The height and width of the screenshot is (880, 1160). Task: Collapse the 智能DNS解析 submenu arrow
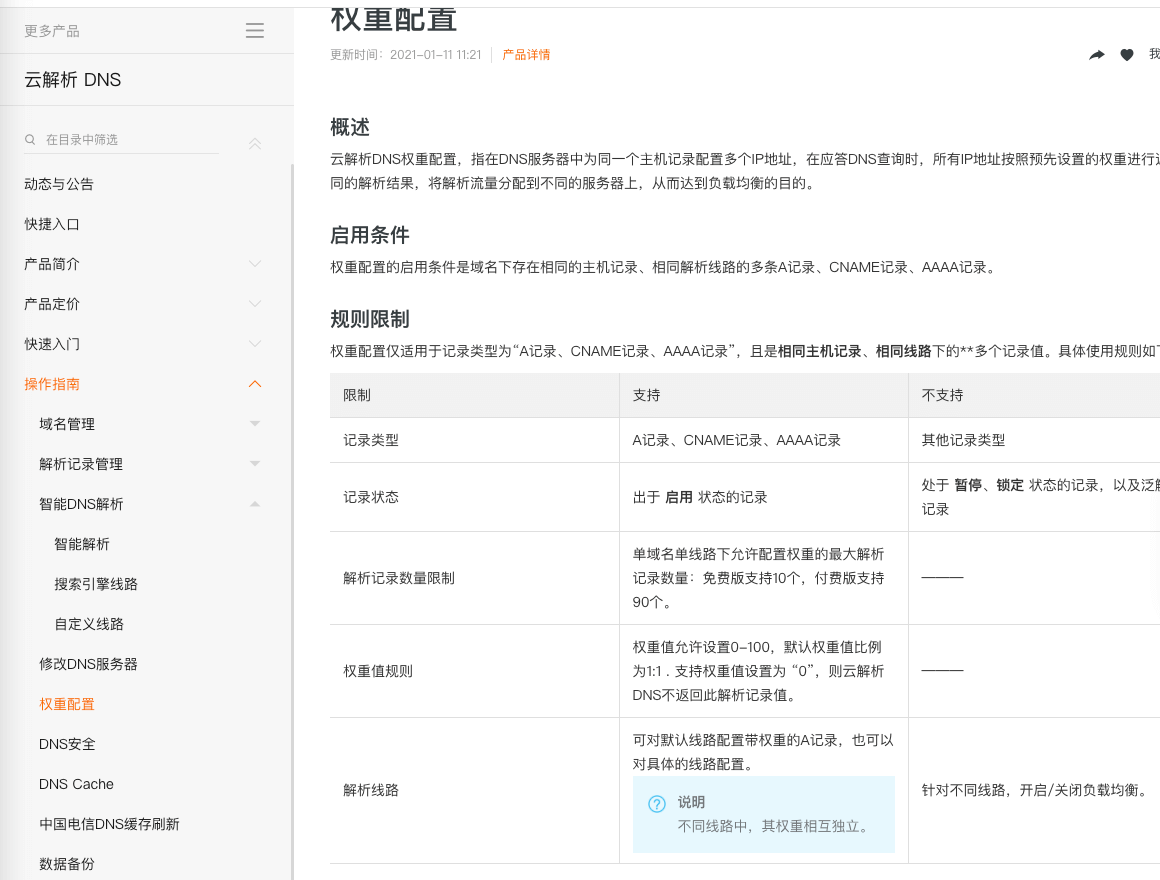click(255, 504)
